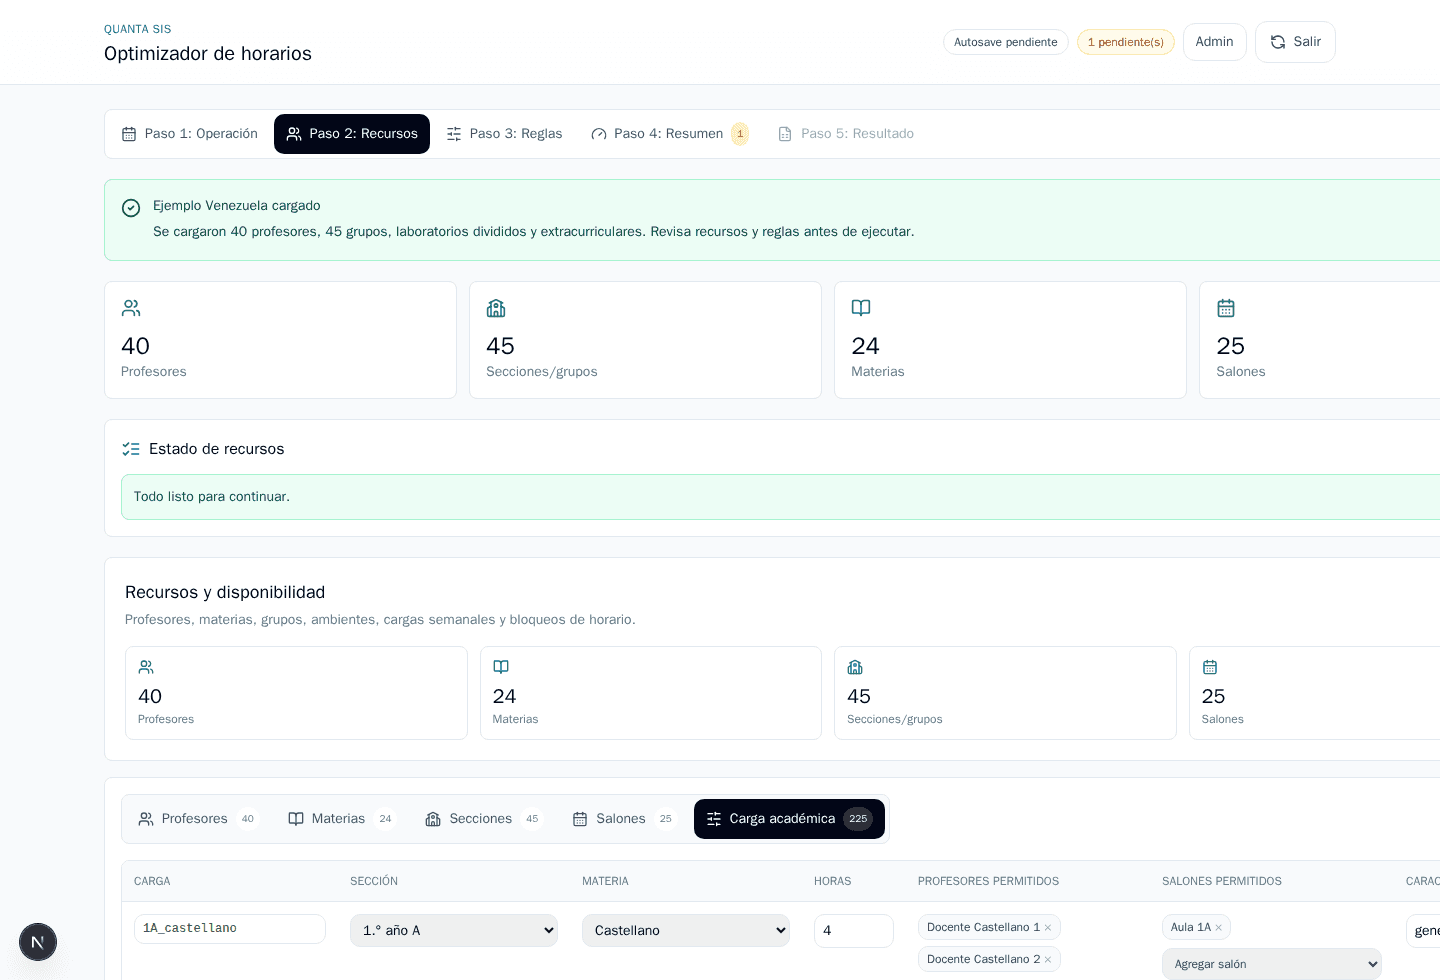This screenshot has height=980, width=1440.
Task: Edit the 1A_castellano carga field
Action: (x=230, y=929)
